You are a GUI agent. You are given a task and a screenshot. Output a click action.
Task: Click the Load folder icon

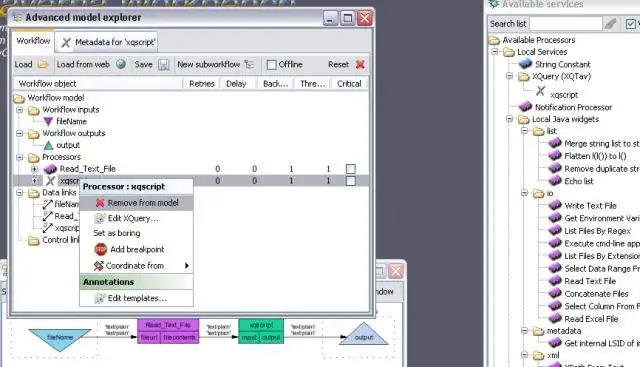43,65
